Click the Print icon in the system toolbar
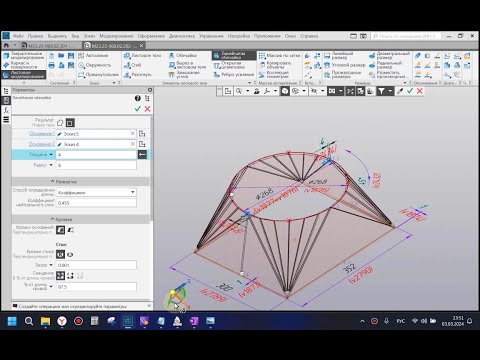Screen dimensions: 480x360 click(x=51, y=65)
